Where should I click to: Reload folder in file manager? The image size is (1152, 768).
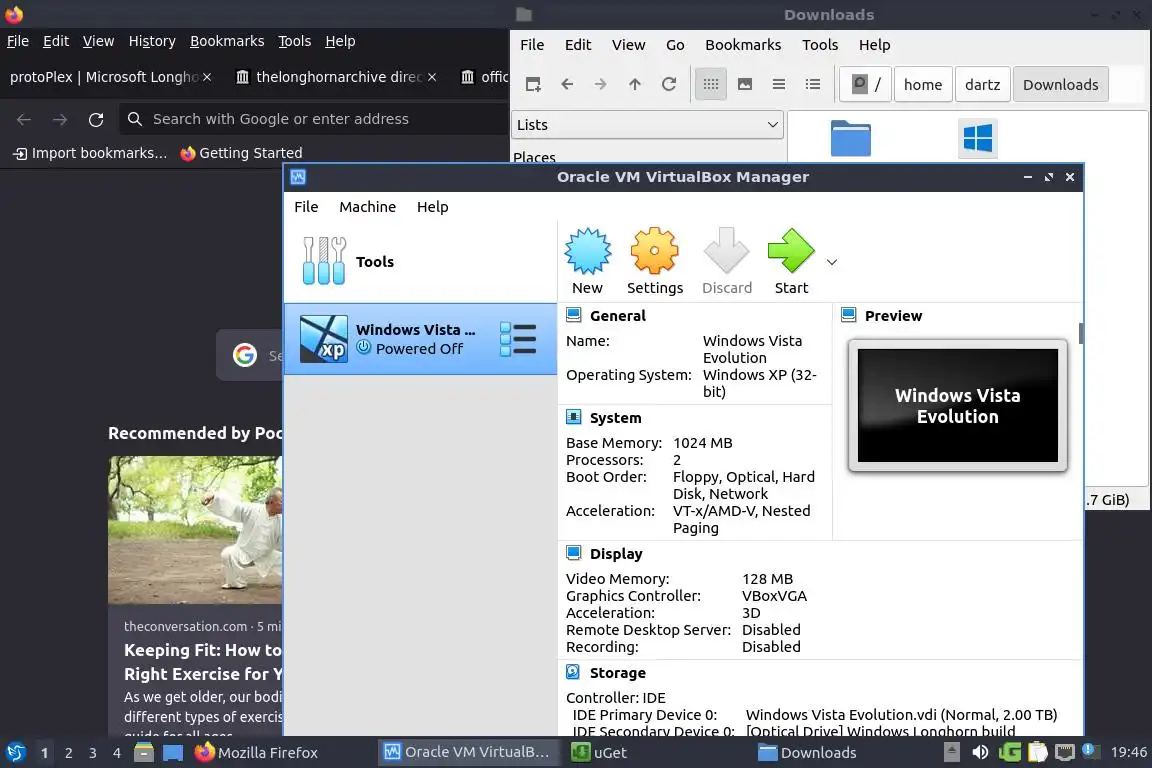pos(669,85)
